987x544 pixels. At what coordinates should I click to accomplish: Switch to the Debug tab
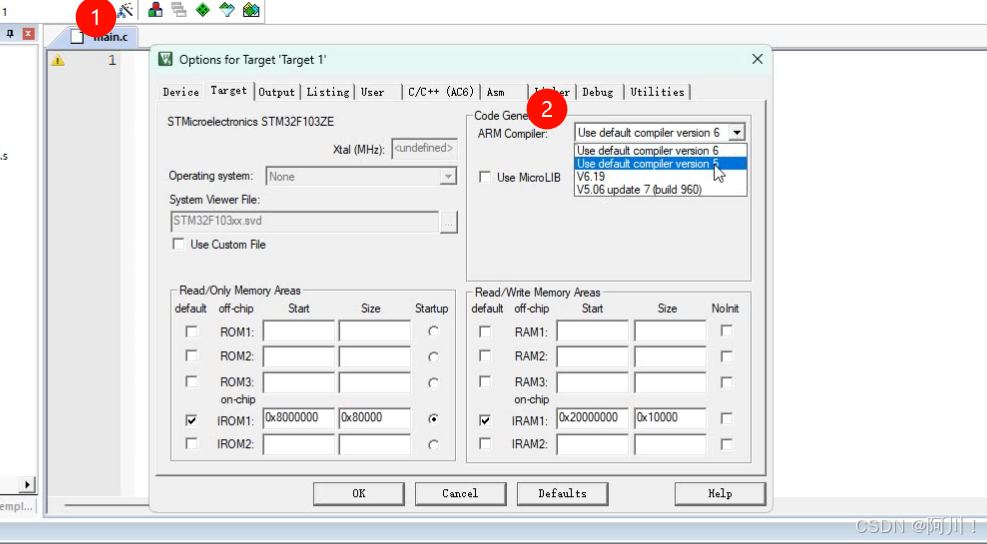coord(598,92)
